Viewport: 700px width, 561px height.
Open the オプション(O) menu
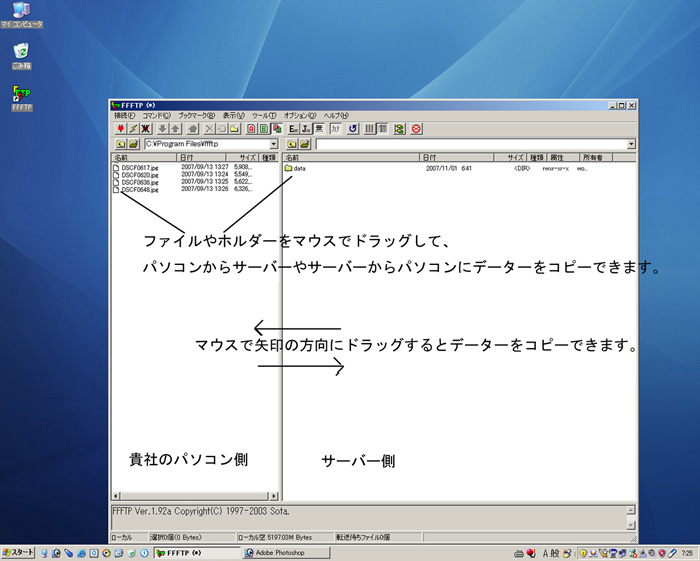pos(300,116)
